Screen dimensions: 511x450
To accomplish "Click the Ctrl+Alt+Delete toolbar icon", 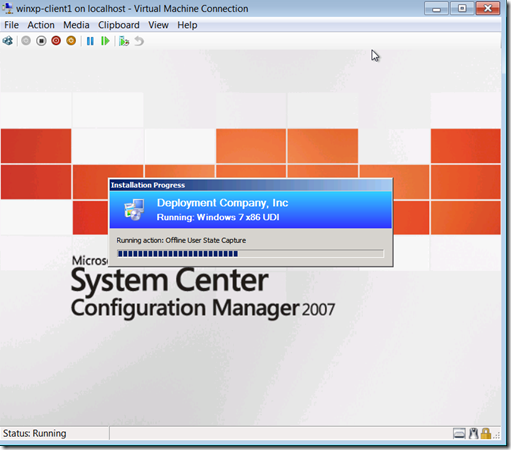I will click(8, 41).
